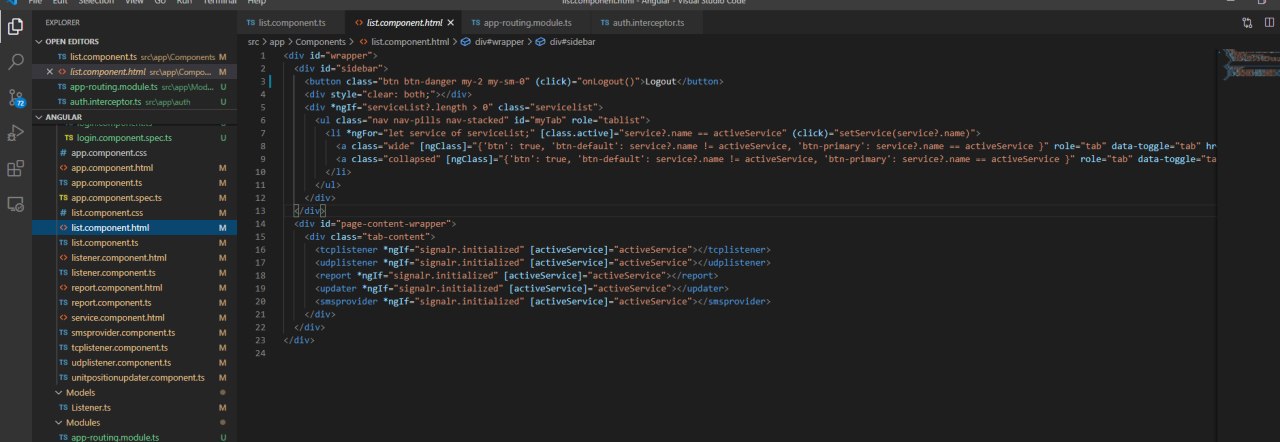Viewport: 1280px width, 442px height.
Task: Close list.component.html from Open Editors list
Action: (50, 72)
